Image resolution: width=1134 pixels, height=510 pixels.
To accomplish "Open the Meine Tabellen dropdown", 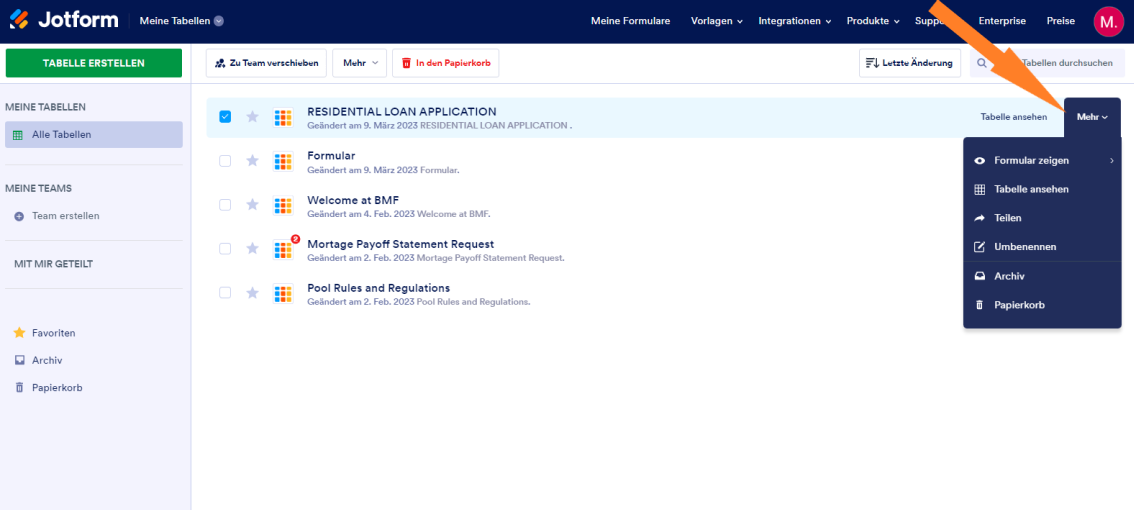I will pyautogui.click(x=181, y=21).
